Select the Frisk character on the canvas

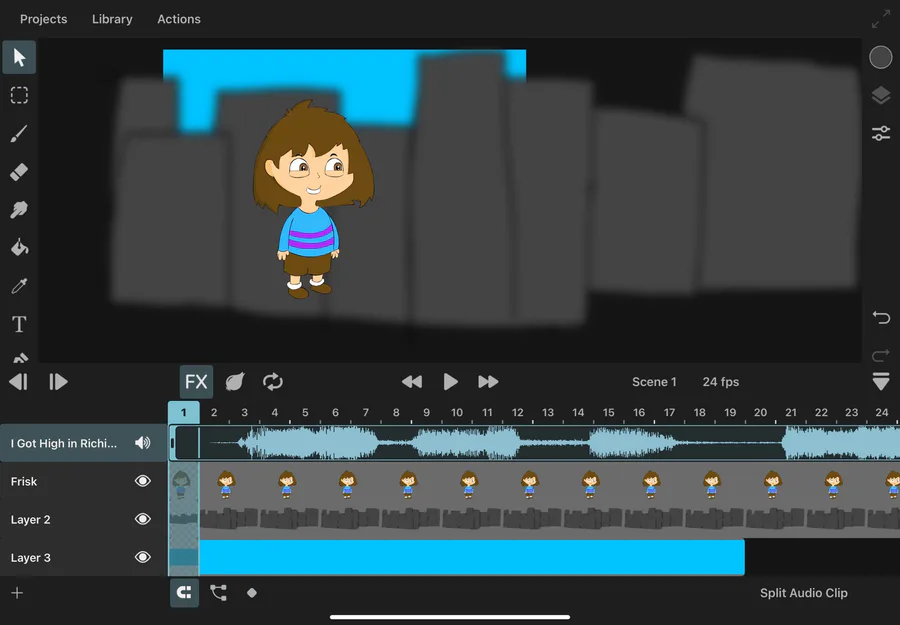[313, 199]
